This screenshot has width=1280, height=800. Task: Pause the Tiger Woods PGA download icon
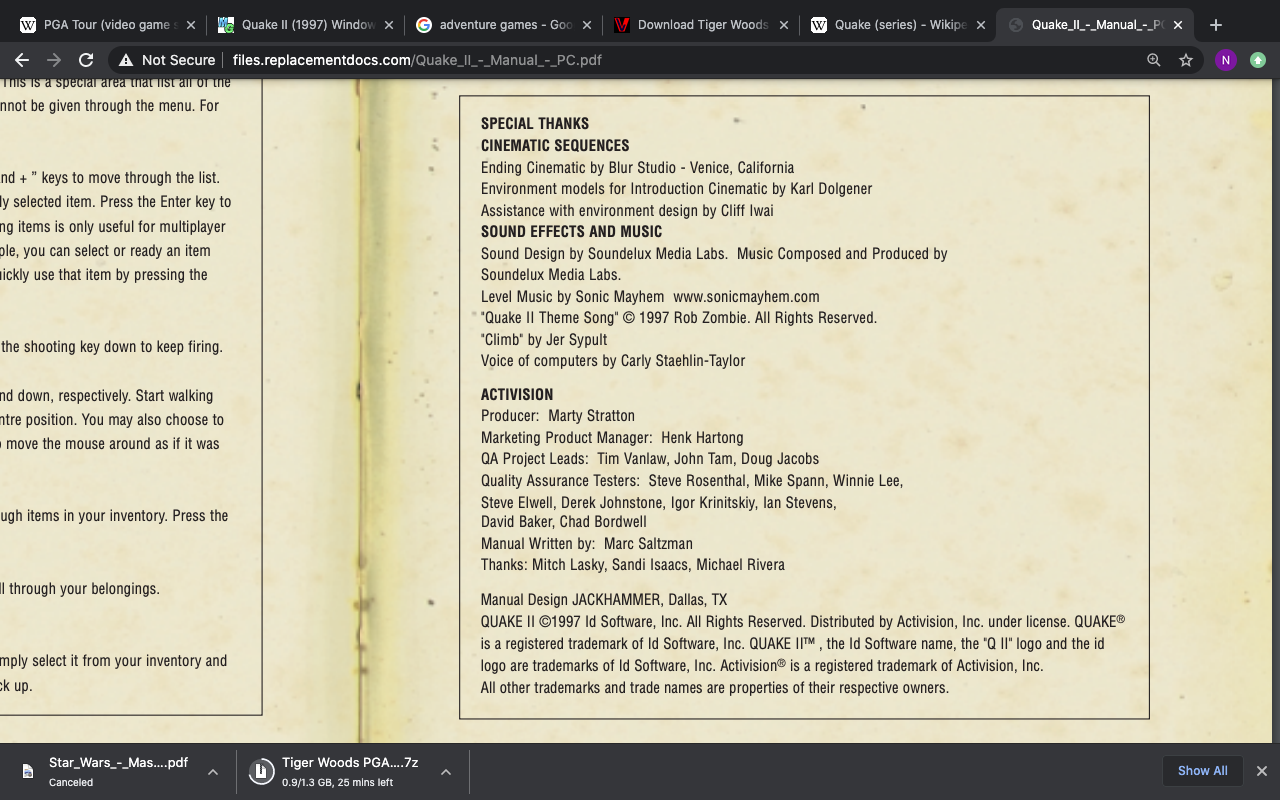[x=261, y=771]
